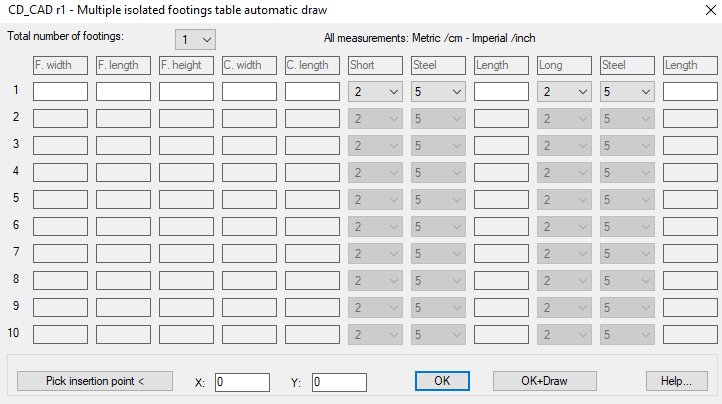Image resolution: width=722 pixels, height=404 pixels.
Task: Expand the Long bar dropdown in row 1
Action: [x=565, y=92]
